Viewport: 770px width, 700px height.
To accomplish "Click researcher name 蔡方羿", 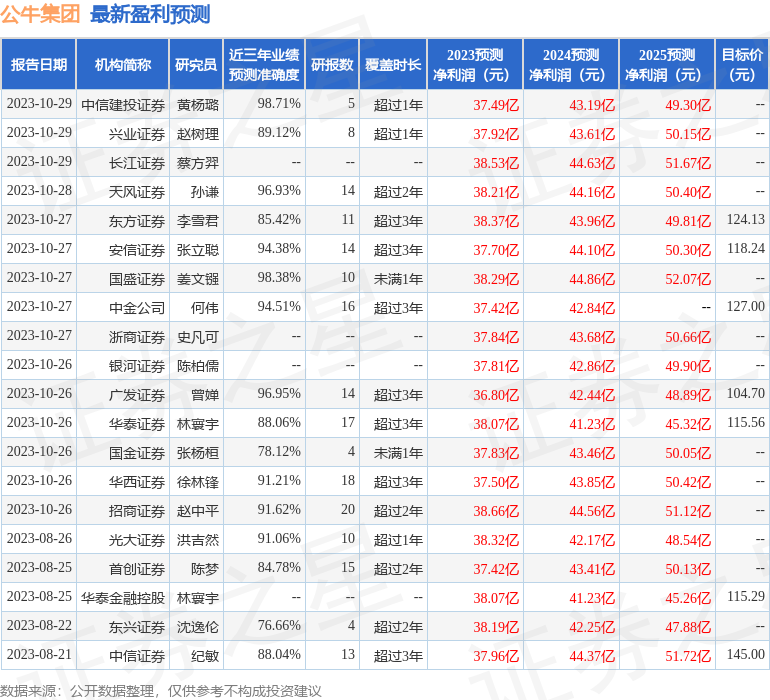I will point(198,163).
